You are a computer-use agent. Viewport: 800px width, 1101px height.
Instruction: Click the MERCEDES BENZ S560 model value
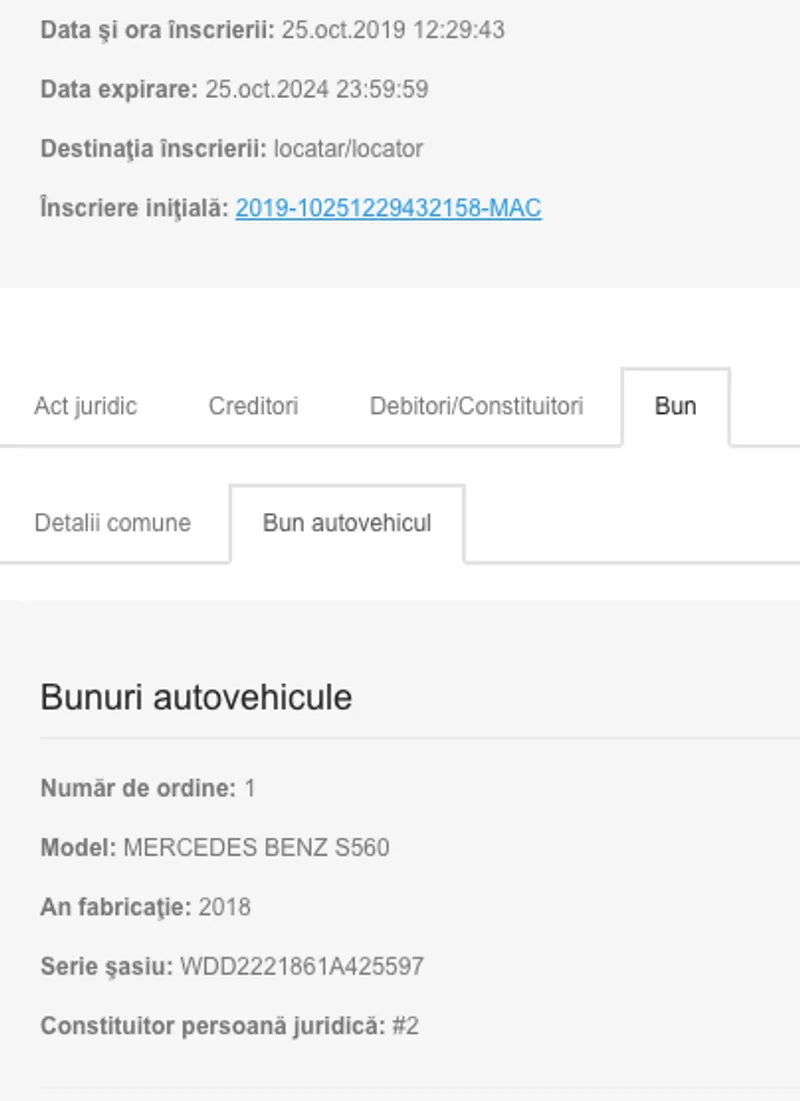click(256, 848)
